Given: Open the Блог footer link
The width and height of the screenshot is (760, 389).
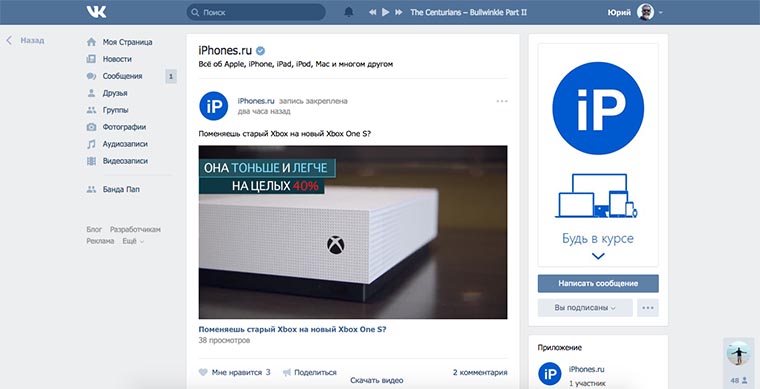Looking at the screenshot, I should tap(95, 230).
